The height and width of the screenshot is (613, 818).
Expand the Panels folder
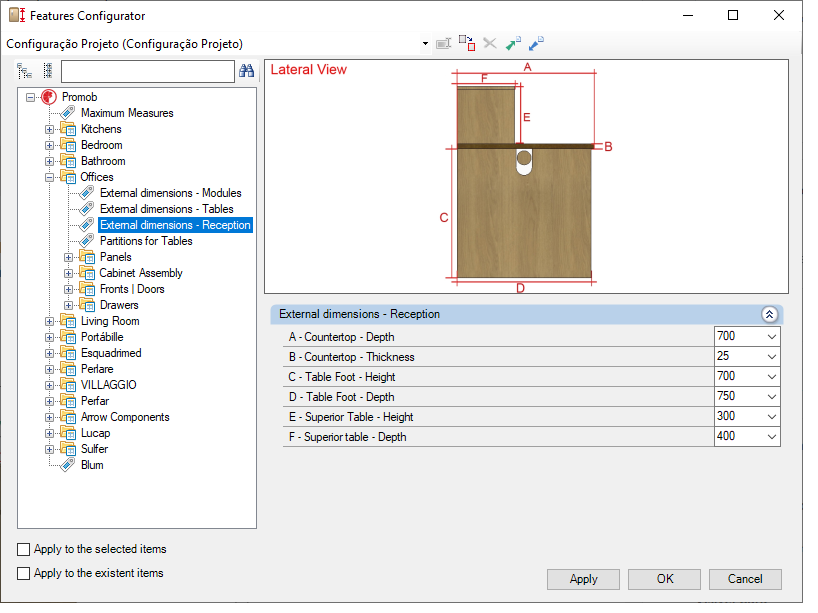click(x=68, y=258)
